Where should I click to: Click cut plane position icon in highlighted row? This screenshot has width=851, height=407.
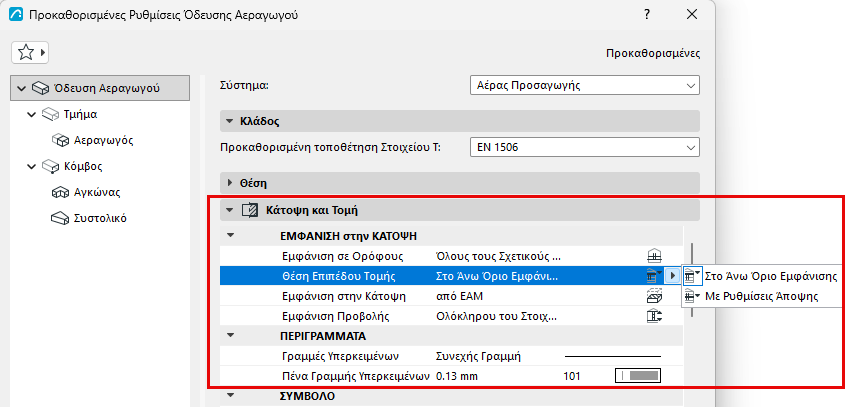click(654, 276)
